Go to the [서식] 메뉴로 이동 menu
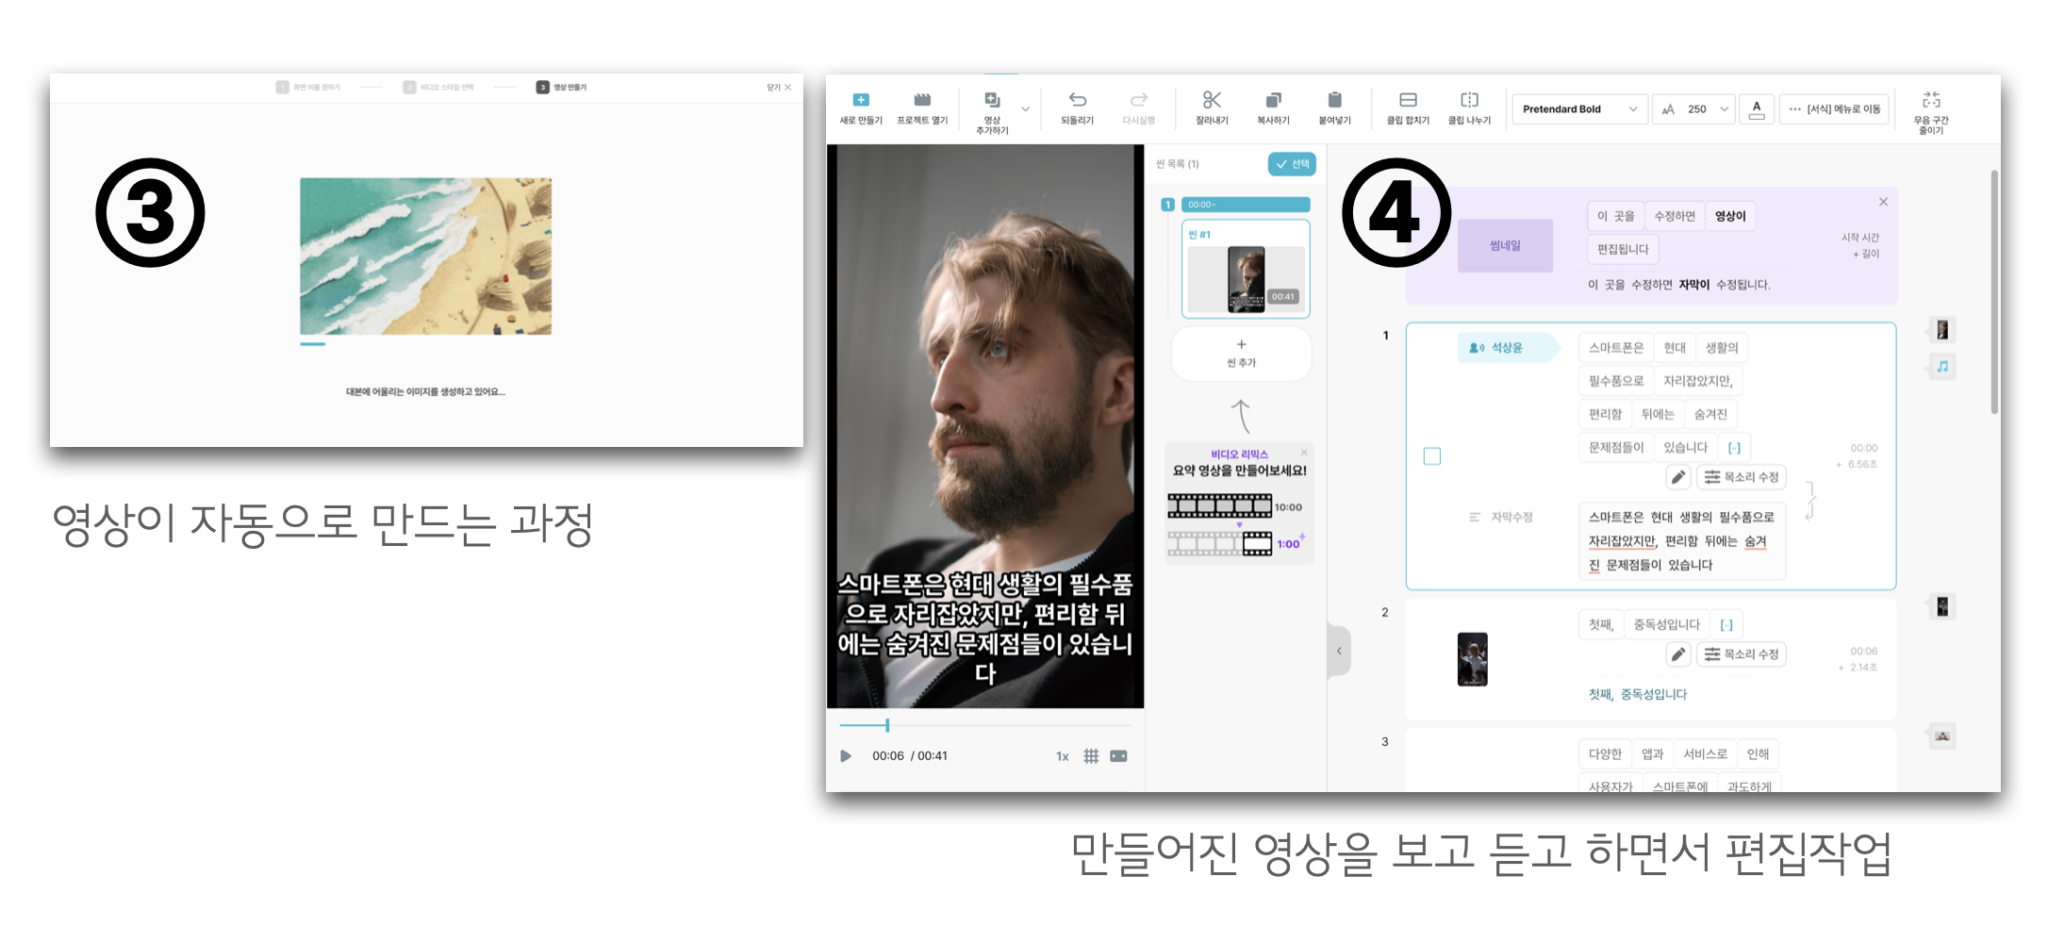 point(1835,110)
